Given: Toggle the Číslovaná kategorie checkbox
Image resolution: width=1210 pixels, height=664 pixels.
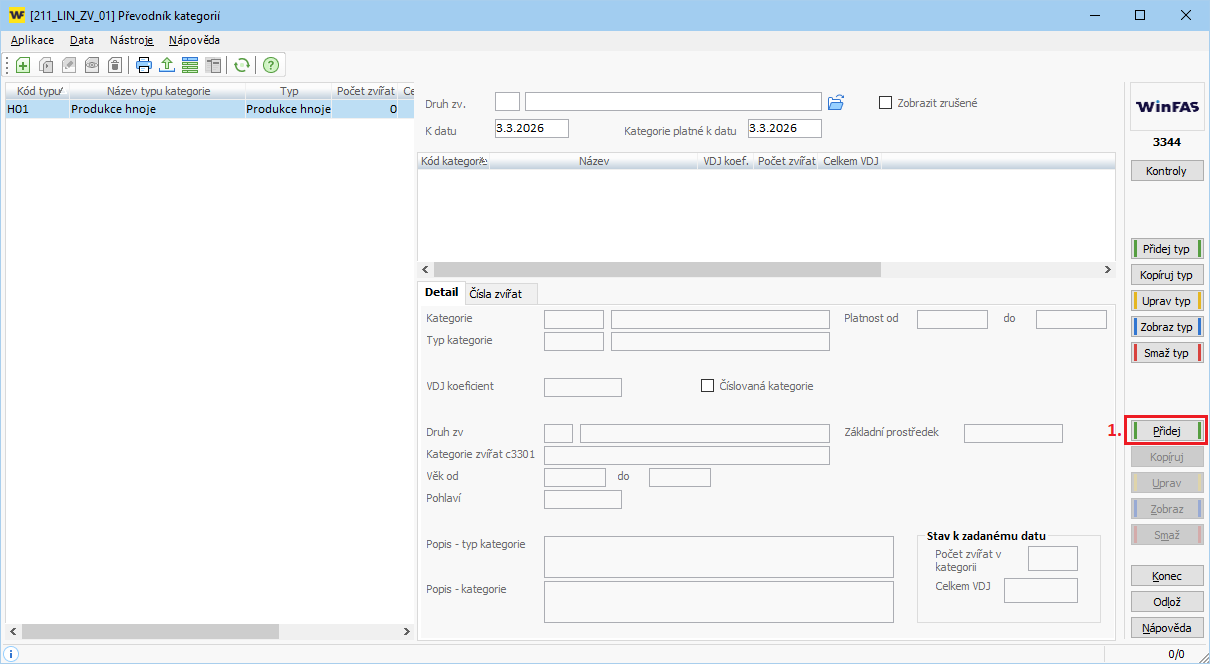Looking at the screenshot, I should click(708, 386).
